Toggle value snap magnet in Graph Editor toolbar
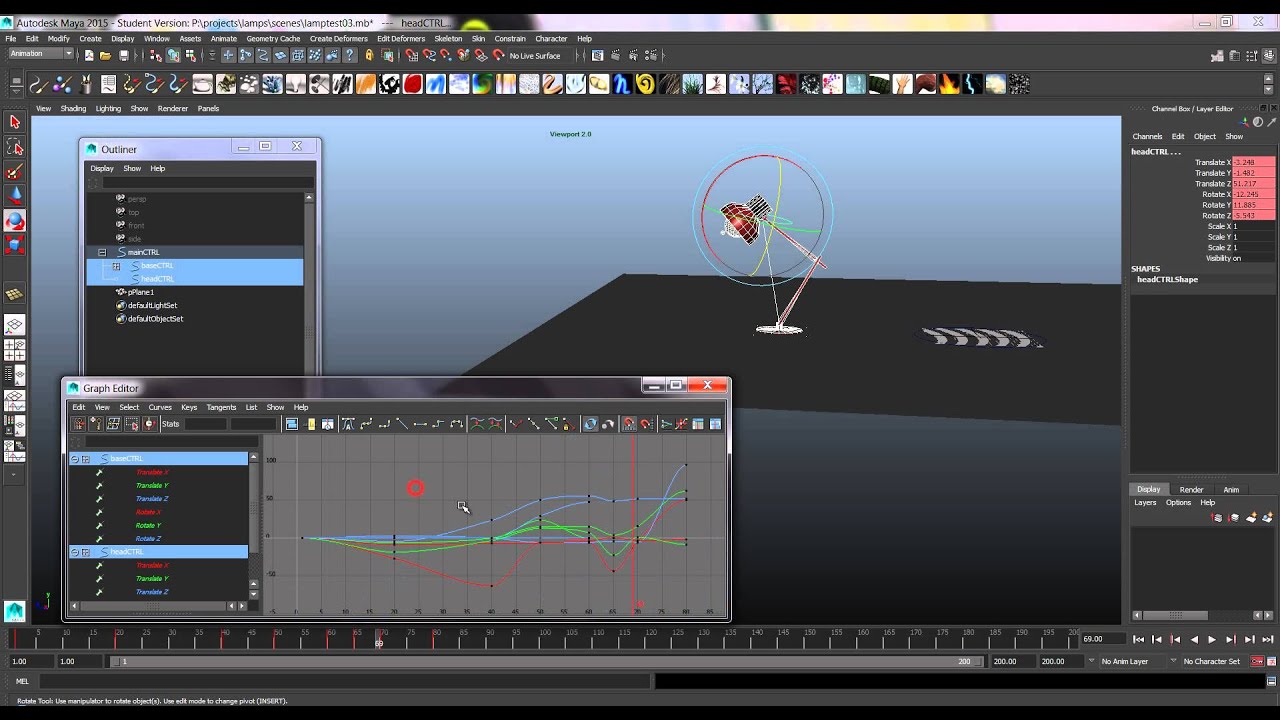Viewport: 1280px width, 720px height. pos(646,424)
